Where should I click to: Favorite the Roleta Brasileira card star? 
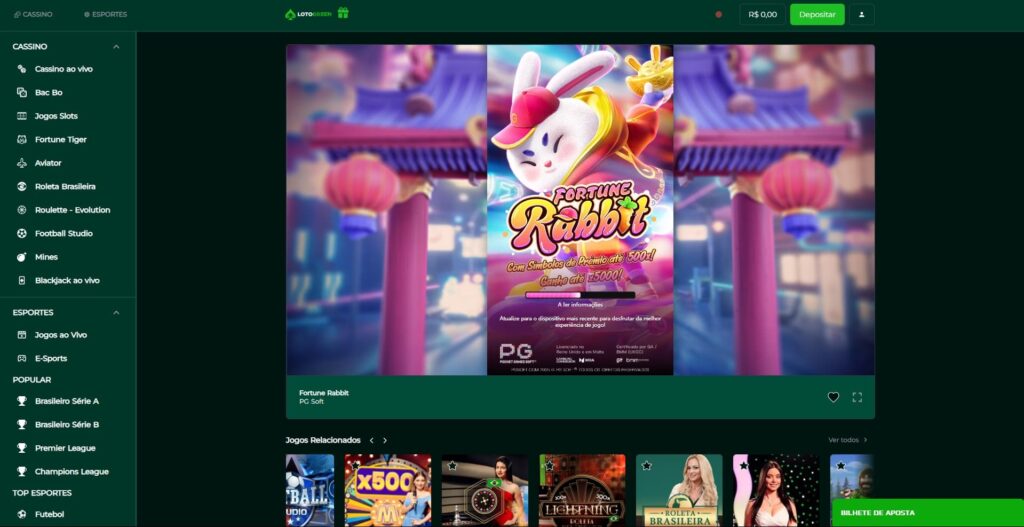pyautogui.click(x=647, y=466)
